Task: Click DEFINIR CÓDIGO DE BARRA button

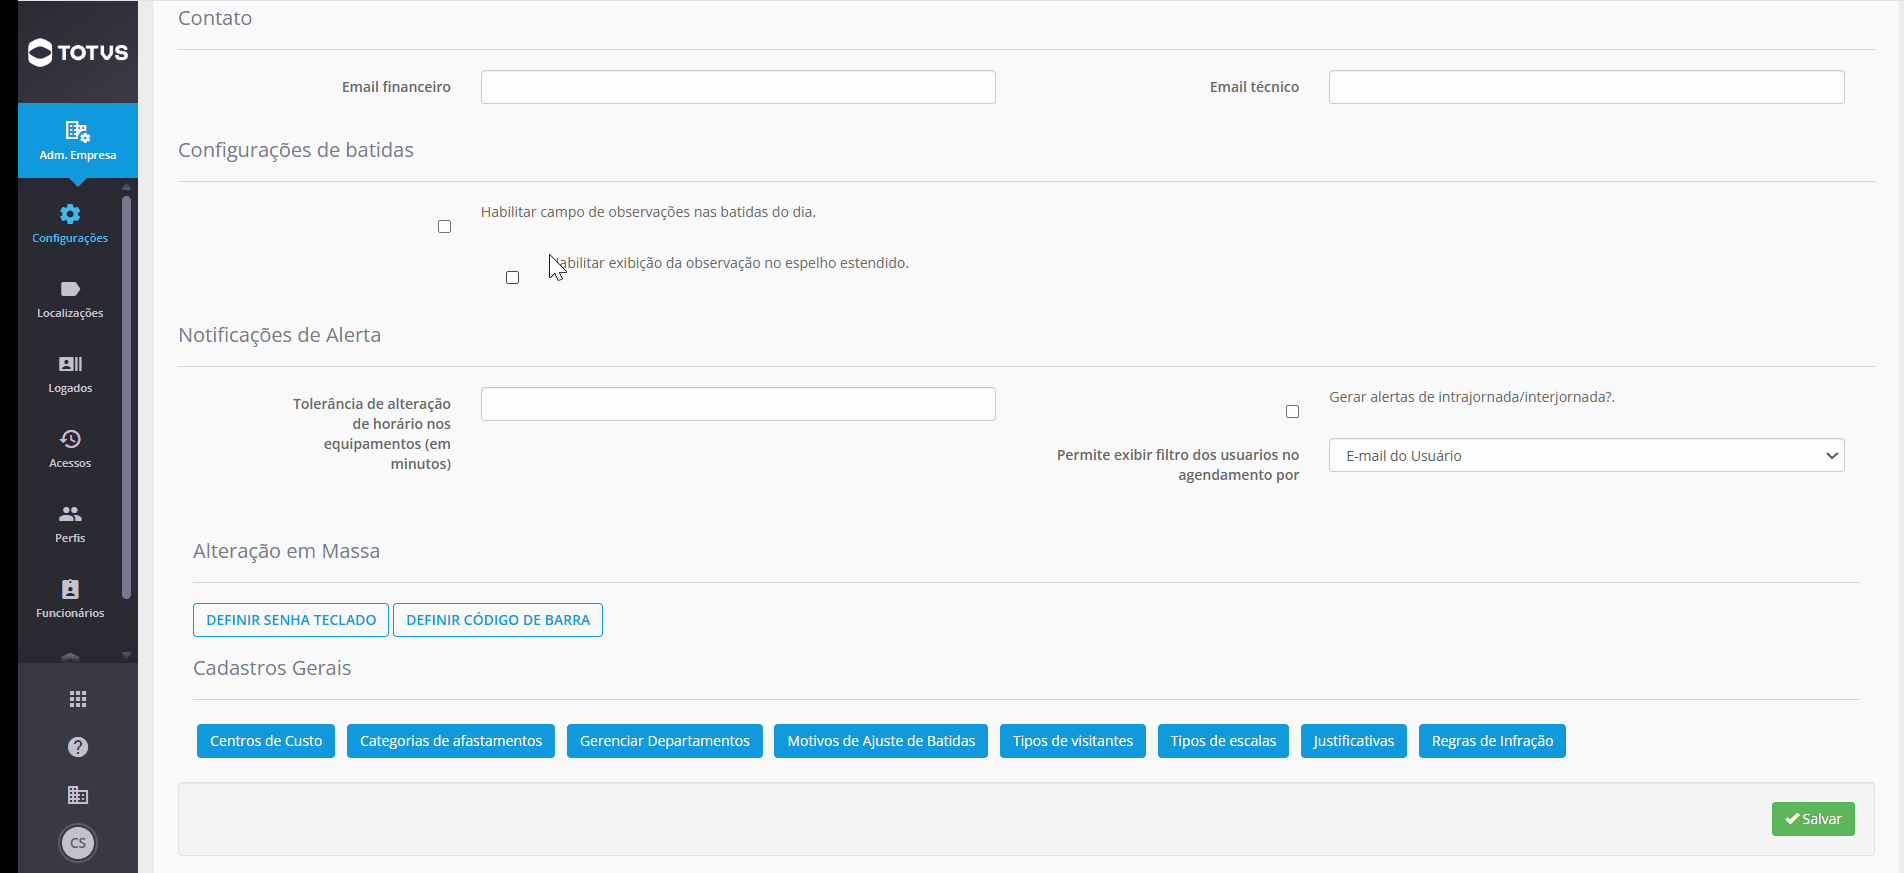Action: click(x=498, y=620)
